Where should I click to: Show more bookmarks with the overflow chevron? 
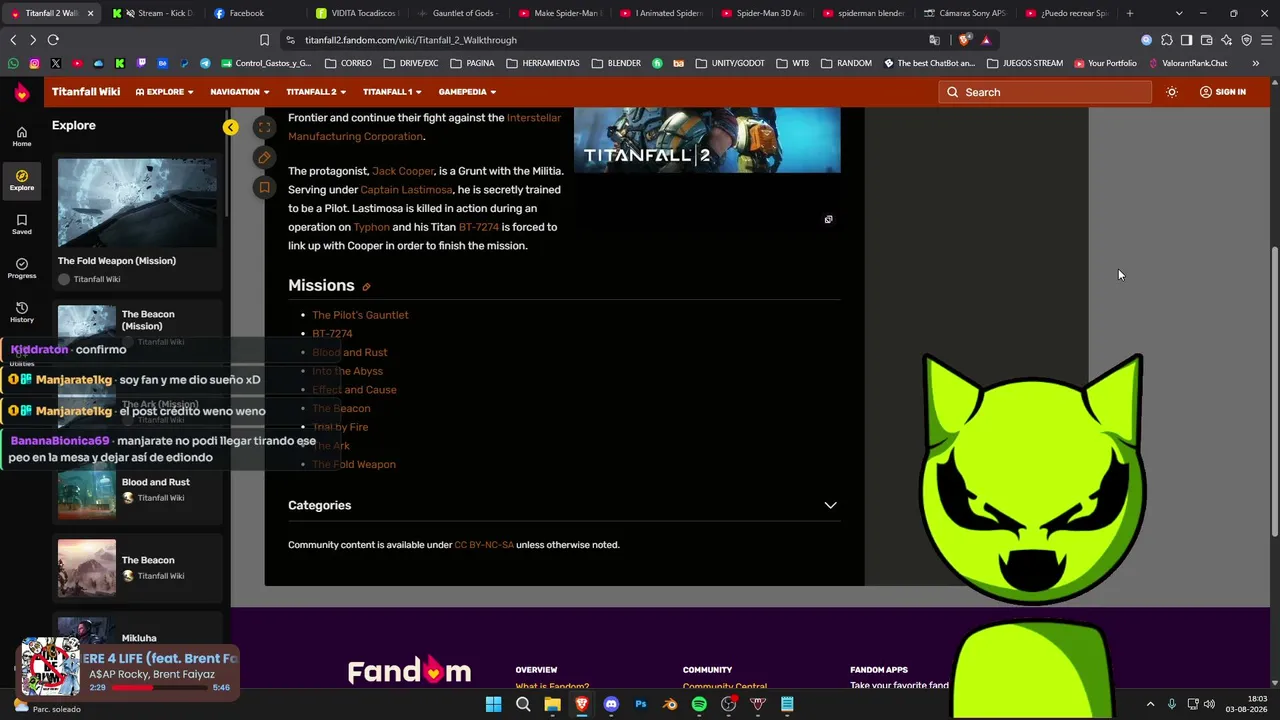(1255, 63)
